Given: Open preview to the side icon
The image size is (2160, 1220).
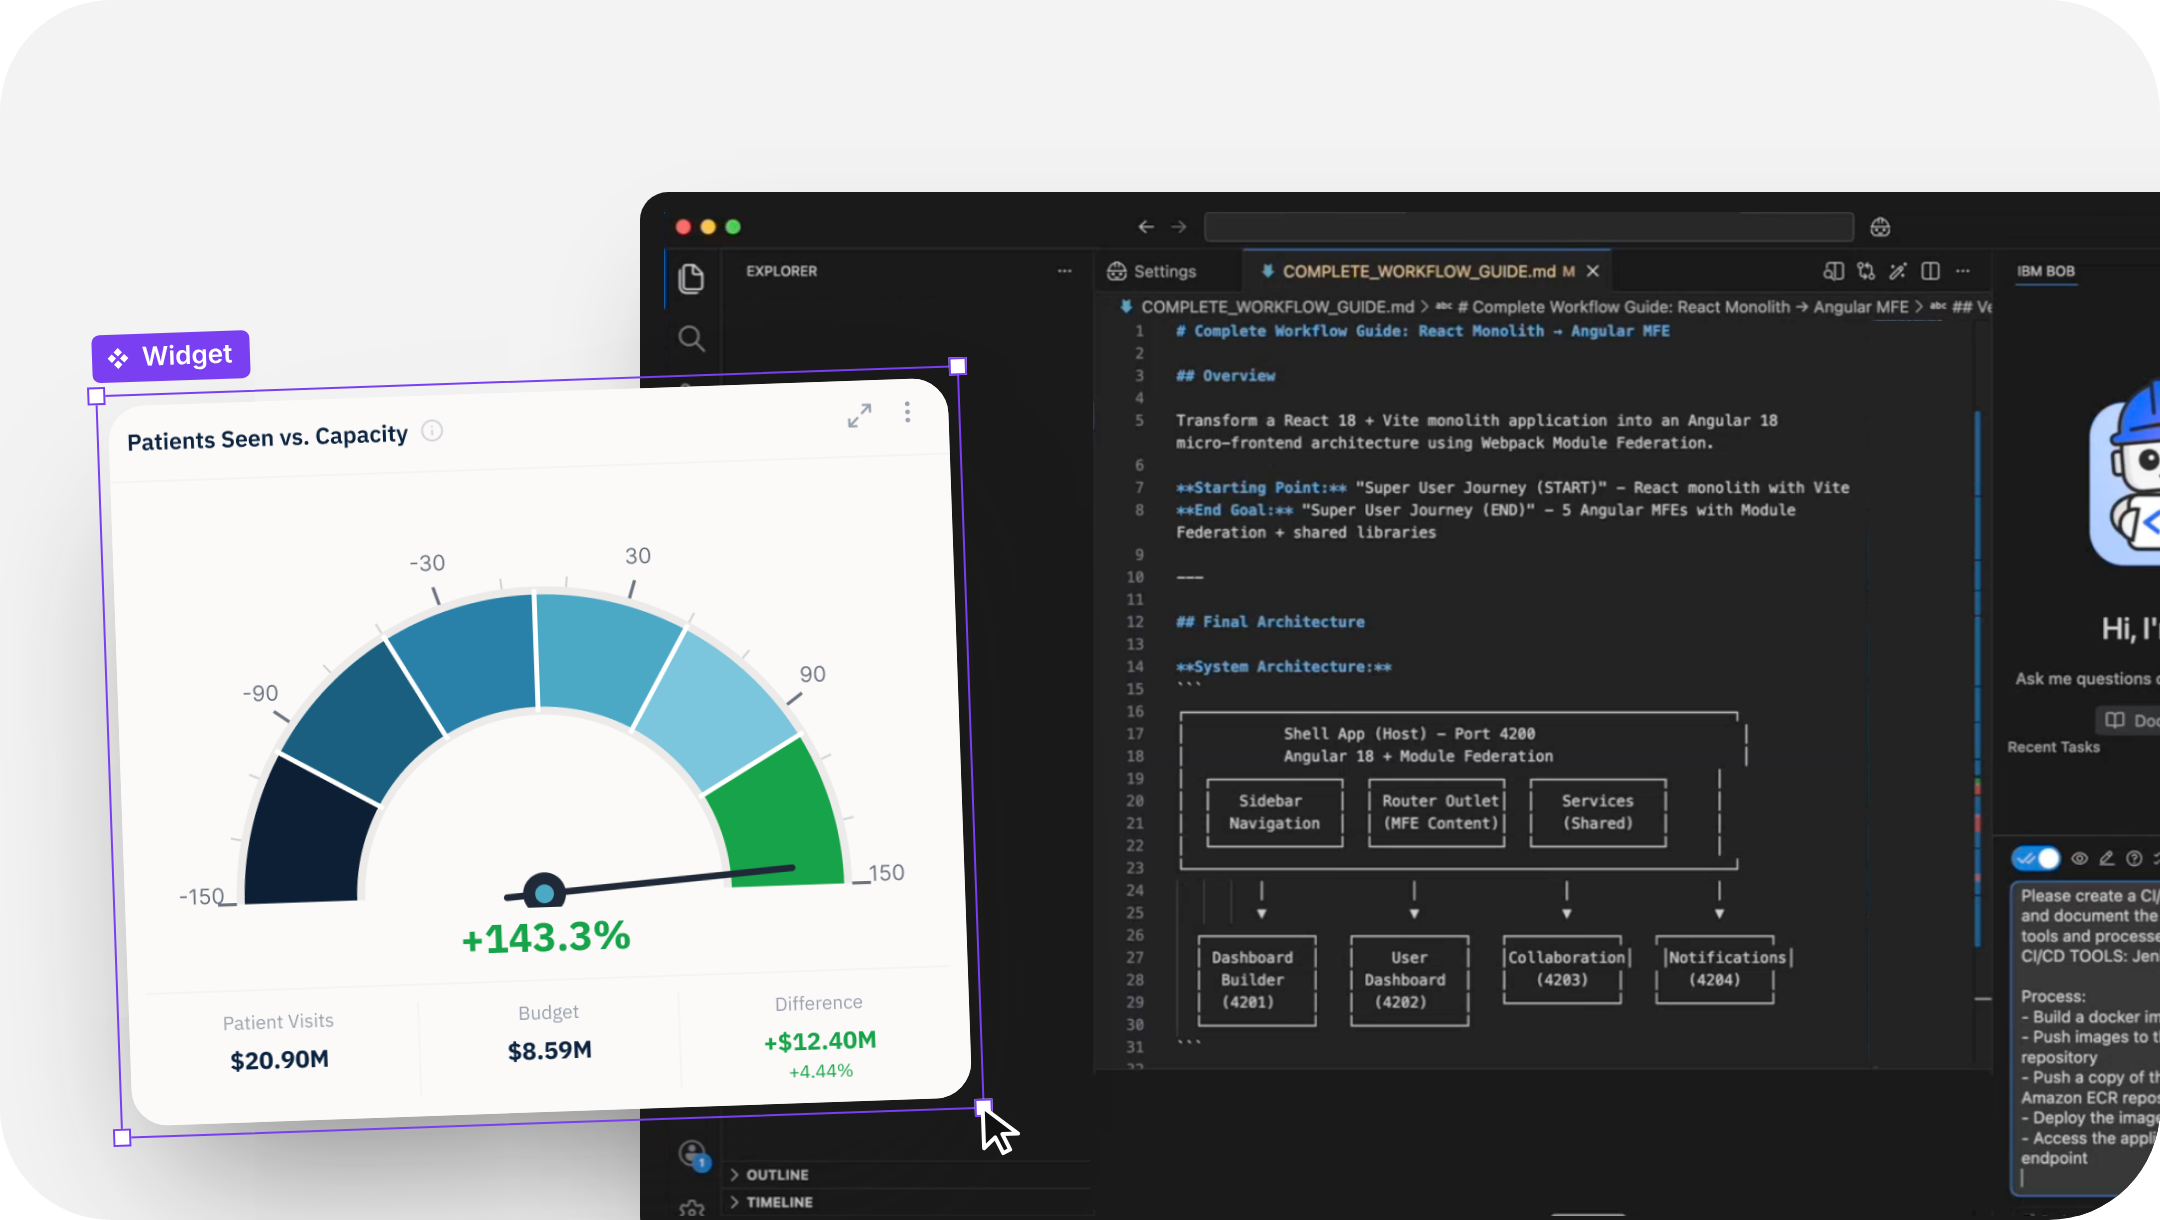Looking at the screenshot, I should click(1833, 271).
